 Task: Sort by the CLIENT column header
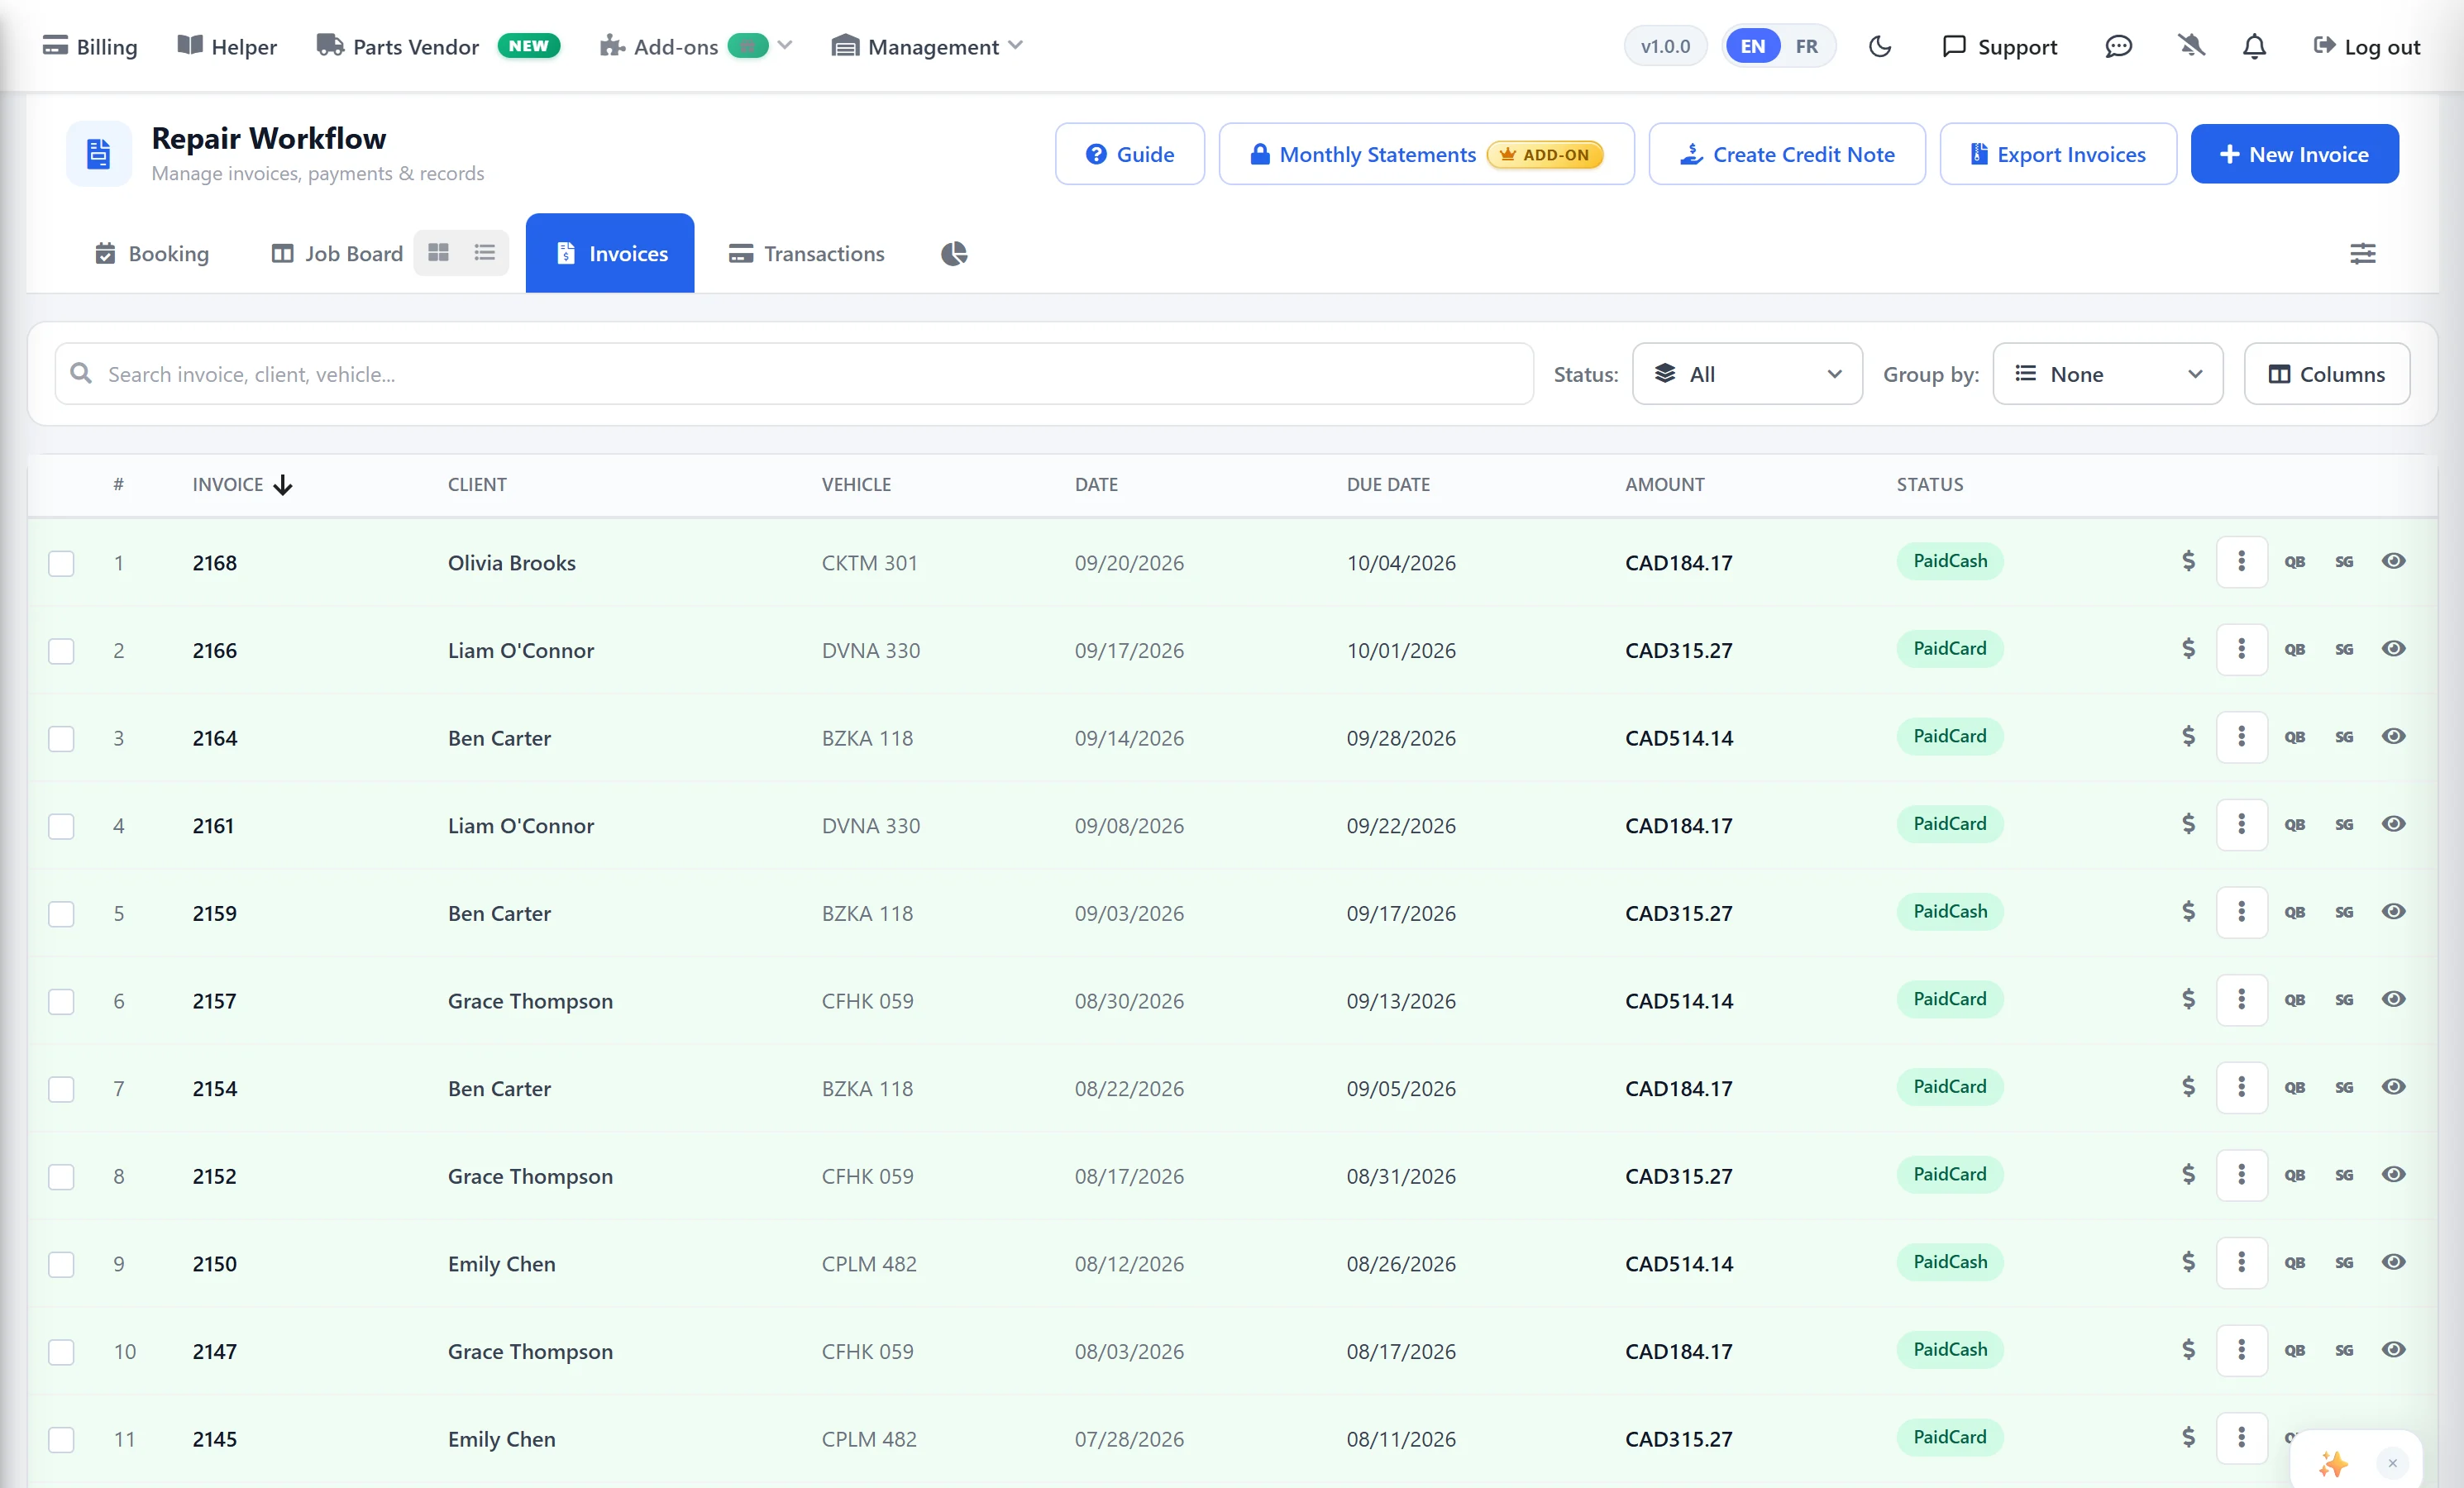pos(477,485)
